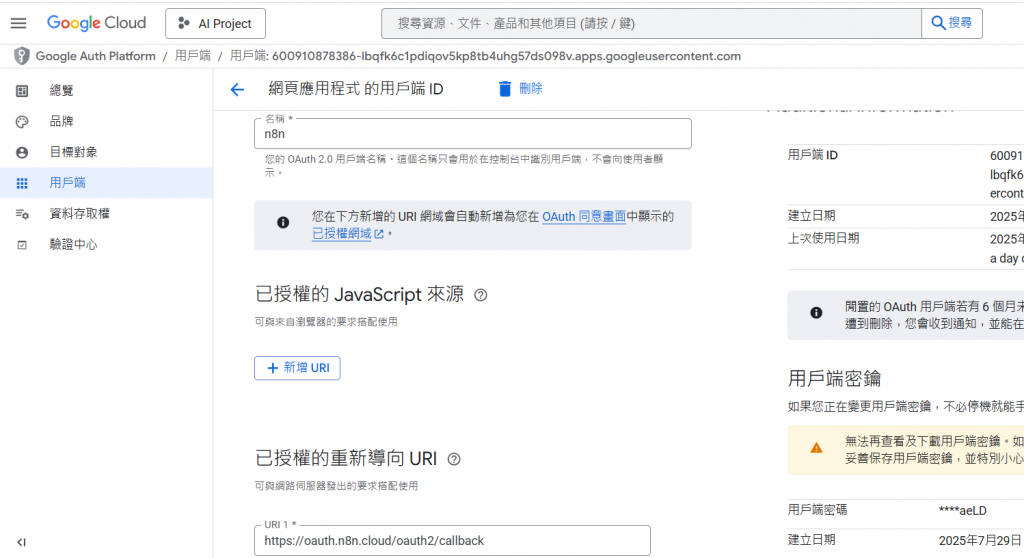Screen dimensions: 1024x558
Task: Click the 目標對象 person icon
Action: click(x=22, y=152)
